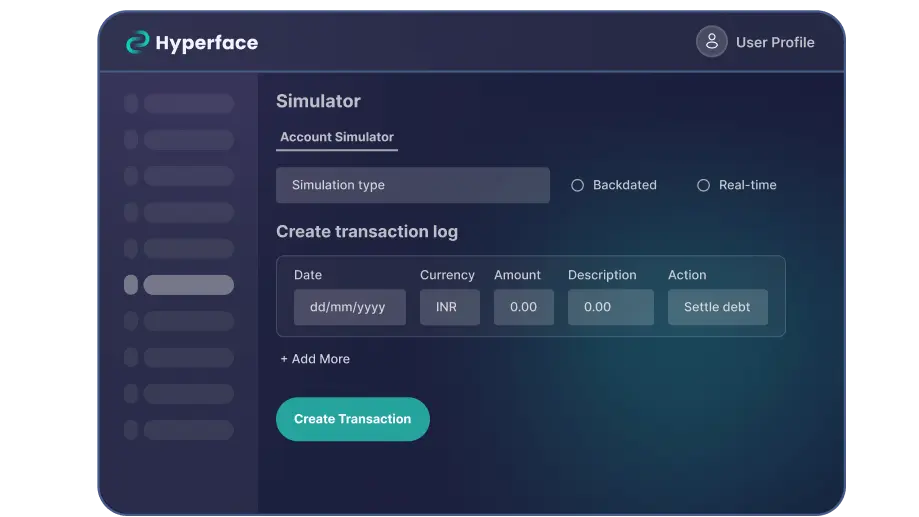
Task: Click the highlighted active sidebar icon
Action: [131, 285]
